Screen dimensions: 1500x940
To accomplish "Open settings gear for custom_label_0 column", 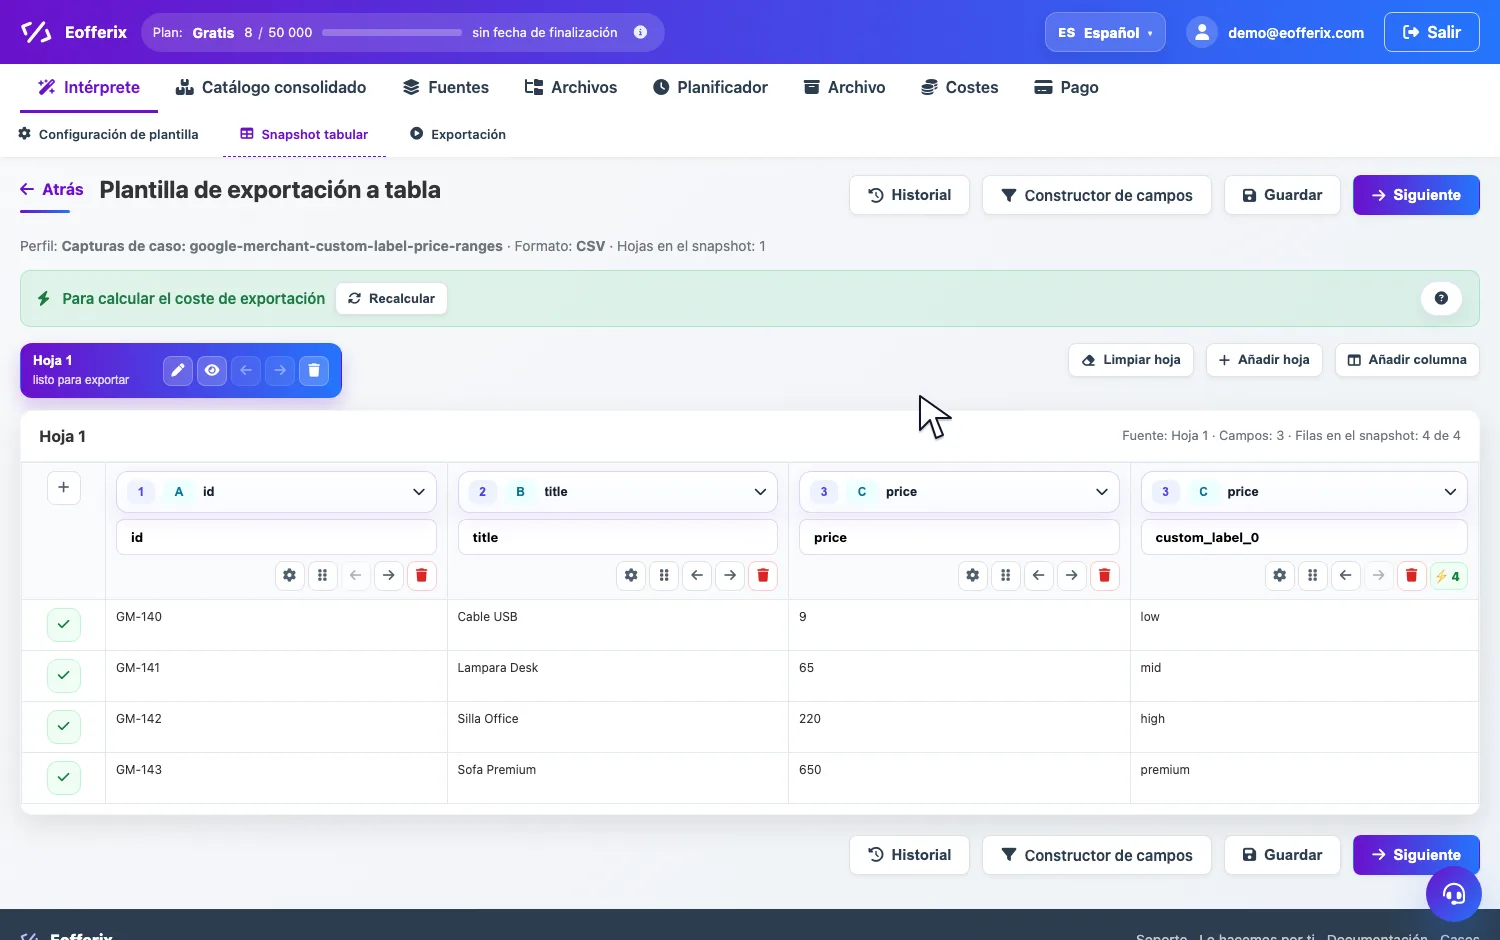I will (x=1279, y=575).
